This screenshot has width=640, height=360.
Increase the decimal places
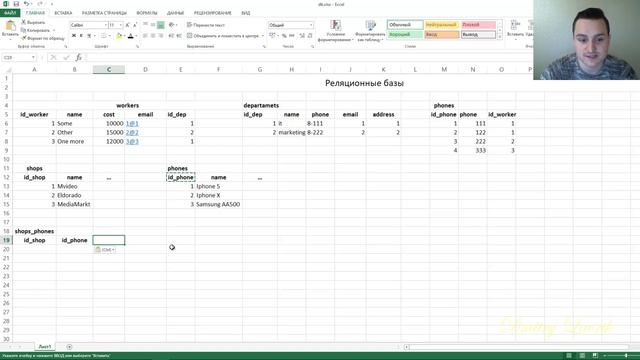(302, 36)
